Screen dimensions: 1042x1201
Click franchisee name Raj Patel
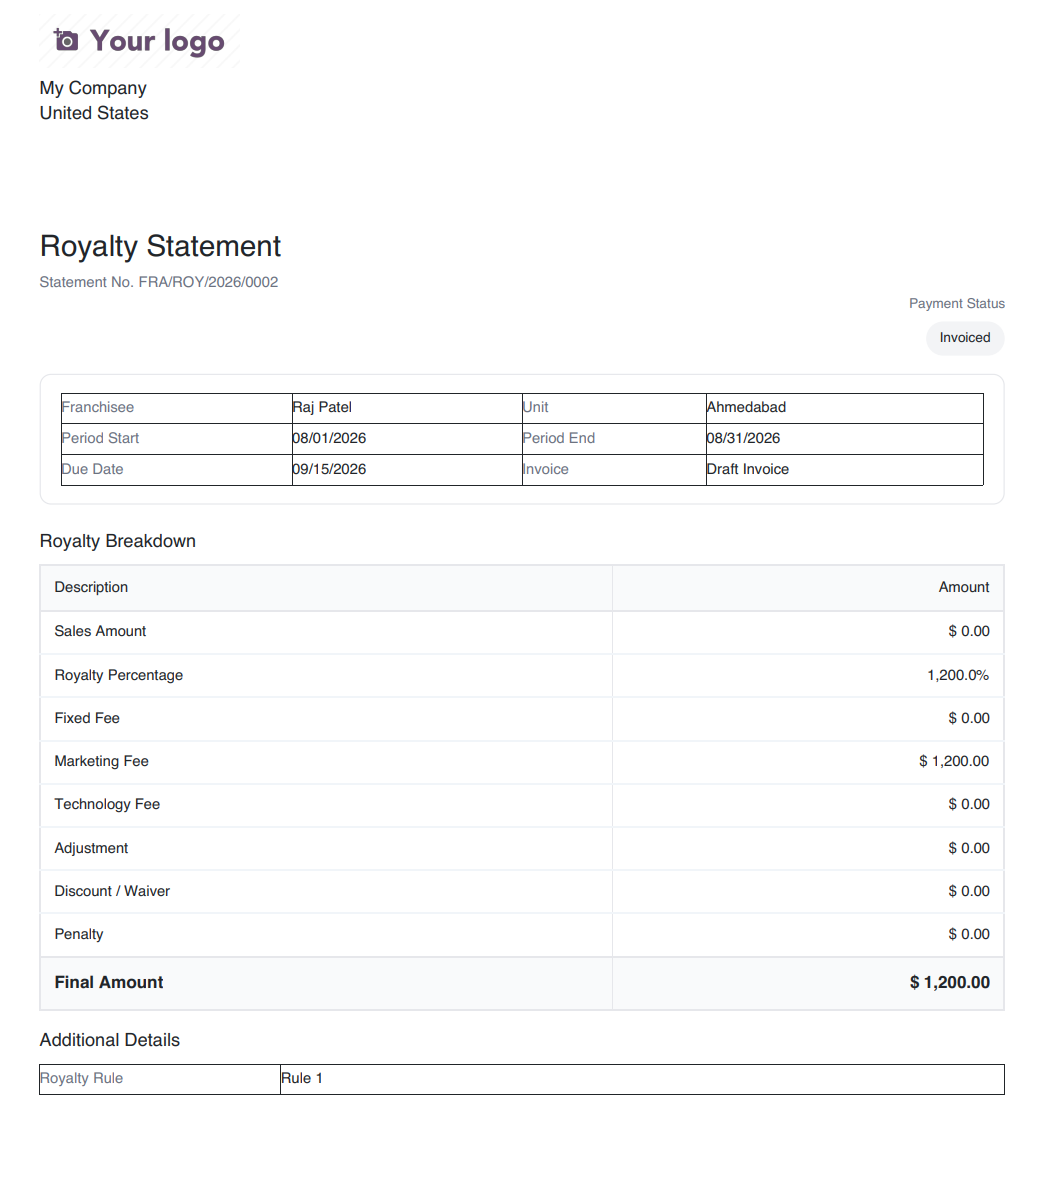(322, 407)
